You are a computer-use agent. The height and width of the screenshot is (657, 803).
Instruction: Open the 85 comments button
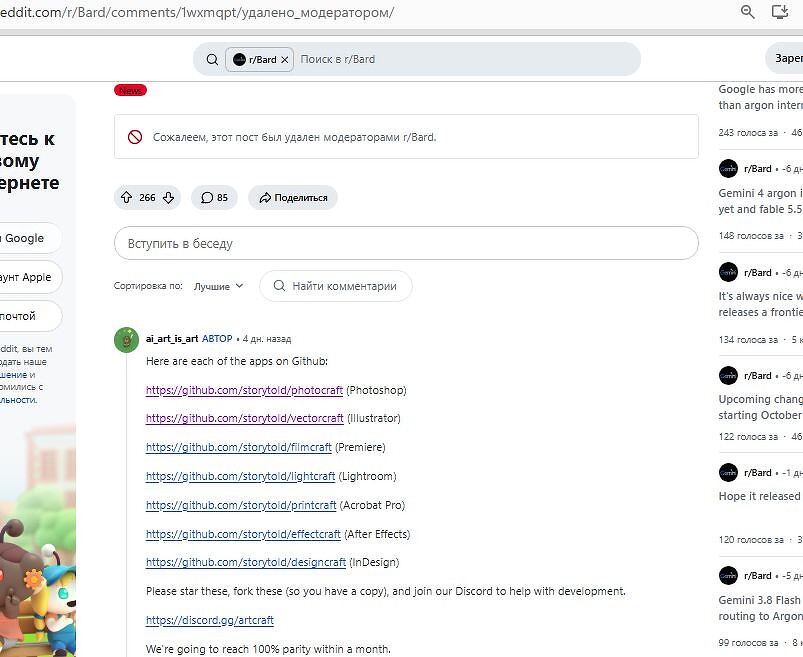click(x=215, y=198)
